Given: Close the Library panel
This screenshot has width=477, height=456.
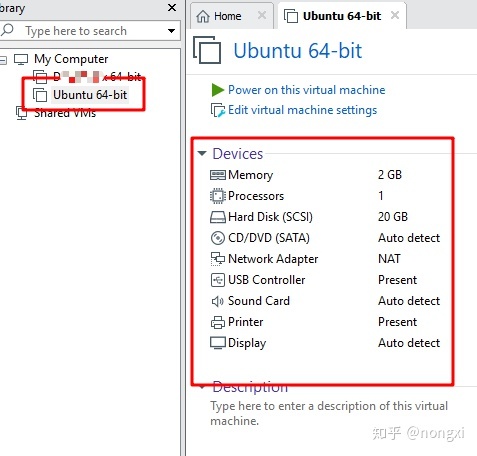Looking at the screenshot, I should 172,7.
